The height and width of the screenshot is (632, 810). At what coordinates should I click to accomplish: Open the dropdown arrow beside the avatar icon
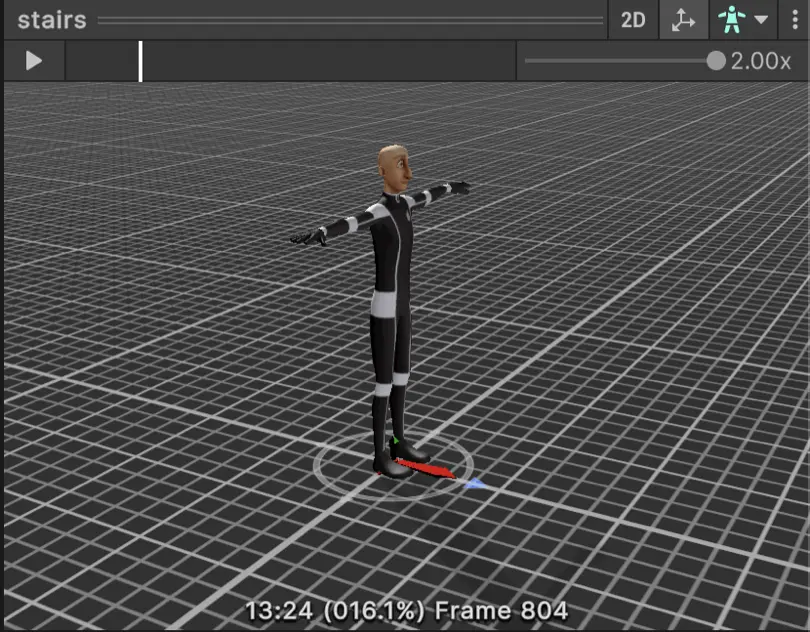pos(761,20)
